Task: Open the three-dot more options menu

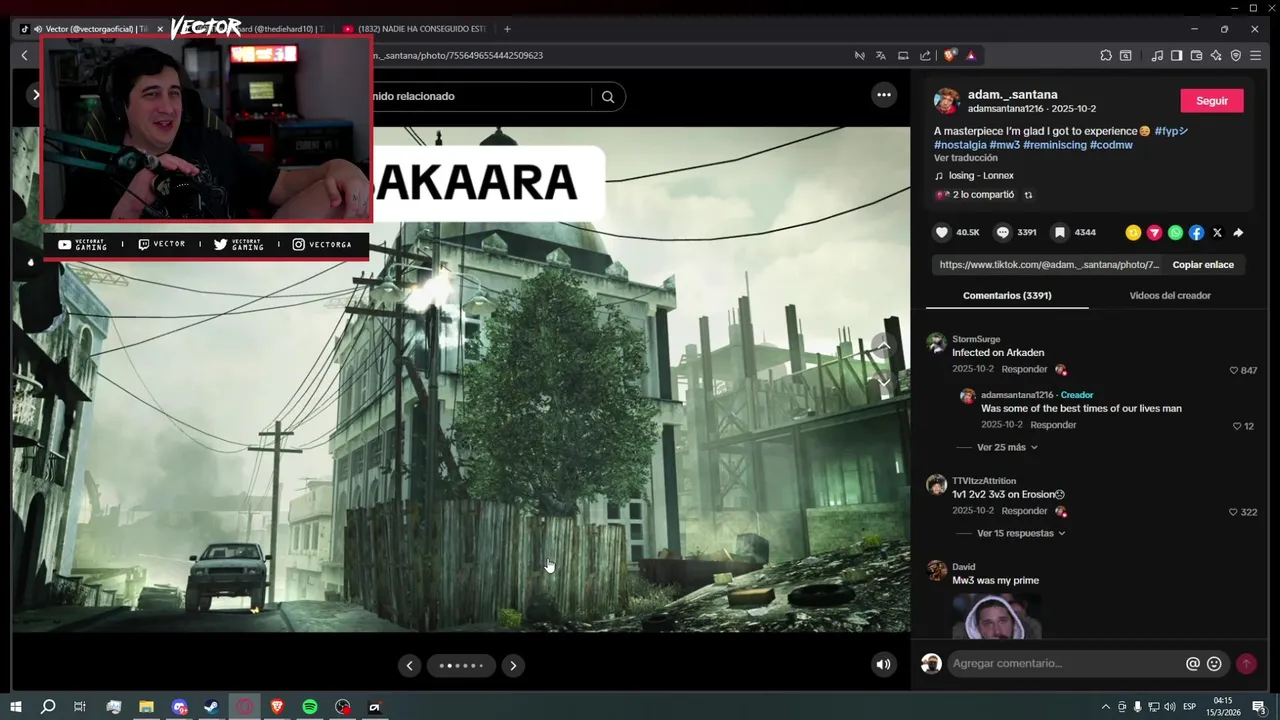Action: pyautogui.click(x=884, y=95)
